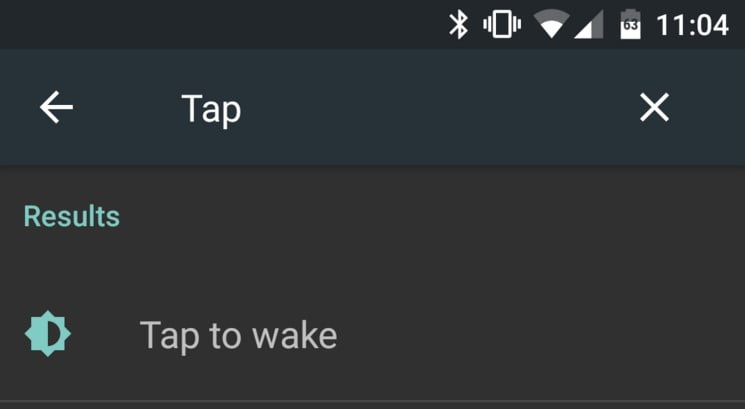Click the blank space in Tap to wake row
745x409 pixels.
tap(537, 335)
